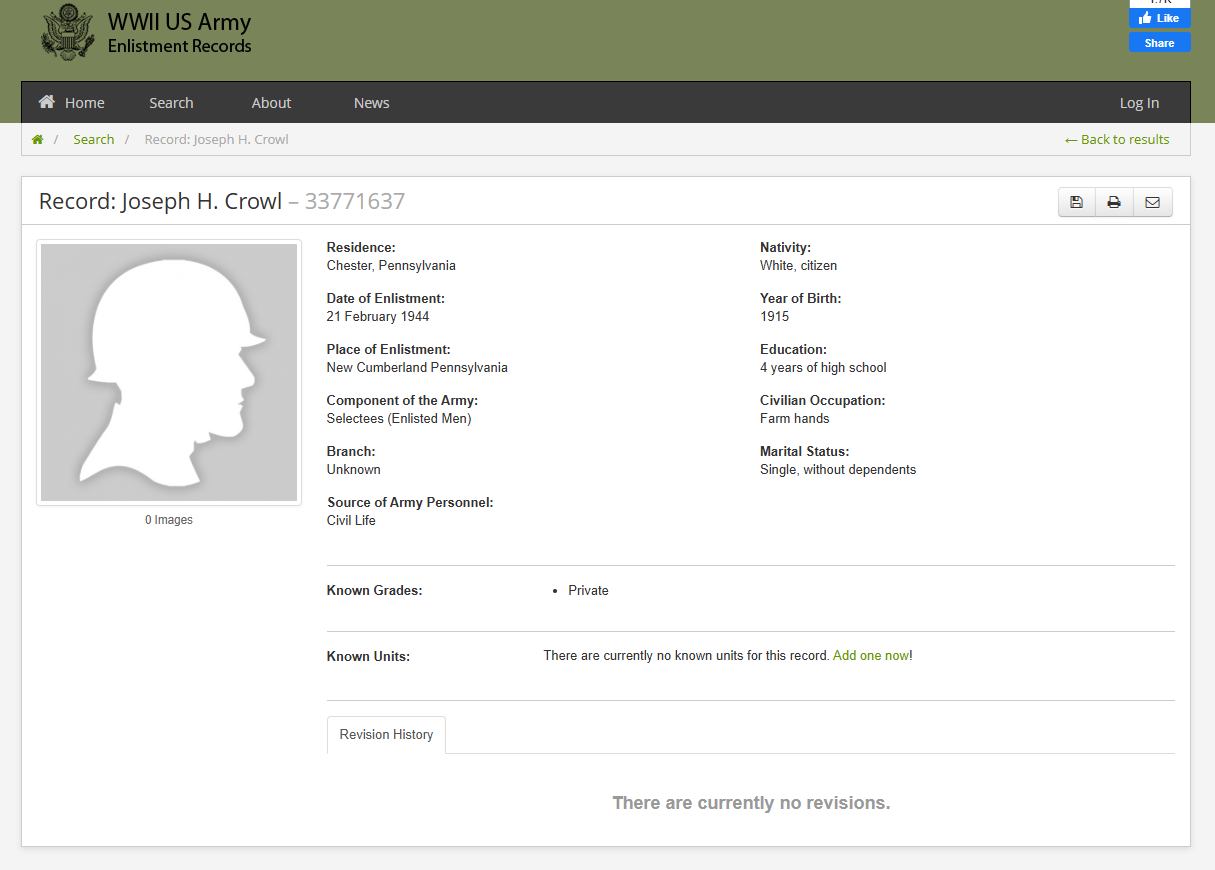Screen dimensions: 1215x870
Task: Click the record title Joseph H. Crowl
Action: click(x=160, y=201)
